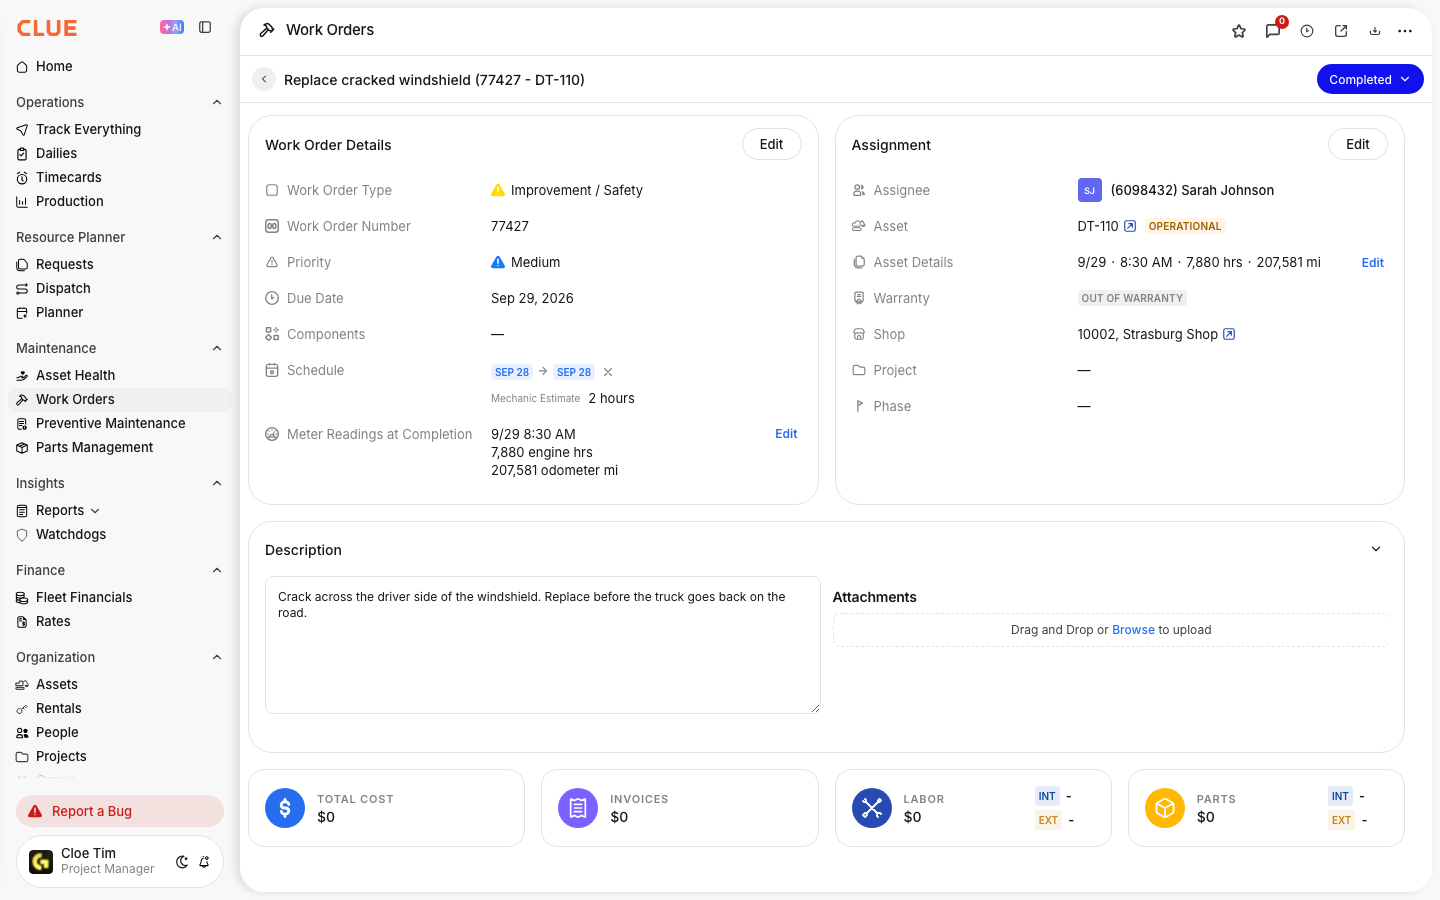1440x900 pixels.
Task: Star this work order as favorite
Action: pos(1239,31)
